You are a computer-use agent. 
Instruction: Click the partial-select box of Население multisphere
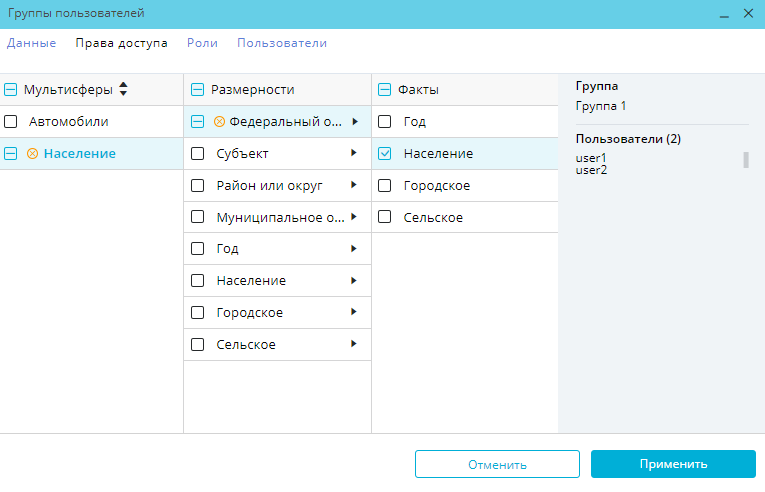click(11, 153)
